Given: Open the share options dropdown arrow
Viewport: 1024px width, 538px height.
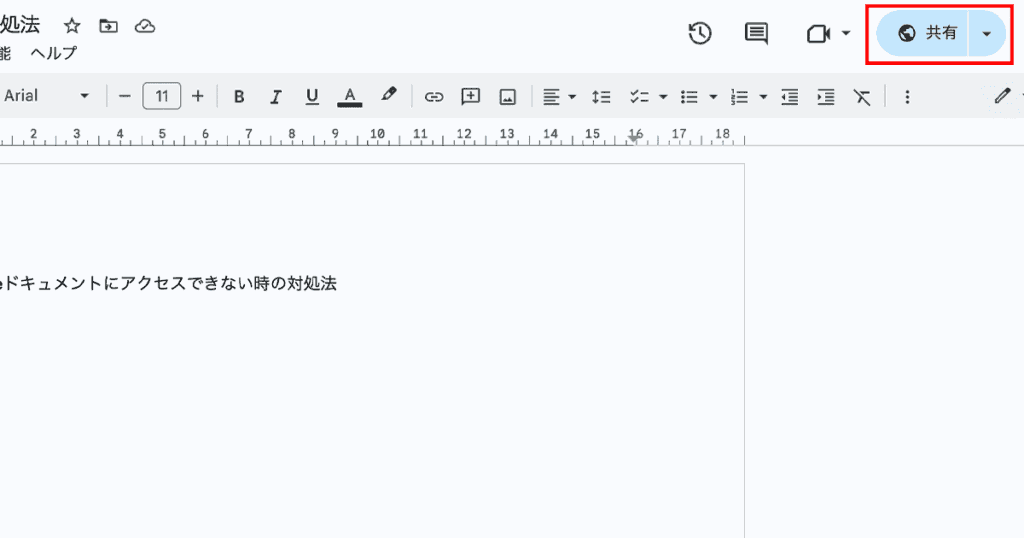Looking at the screenshot, I should point(987,33).
